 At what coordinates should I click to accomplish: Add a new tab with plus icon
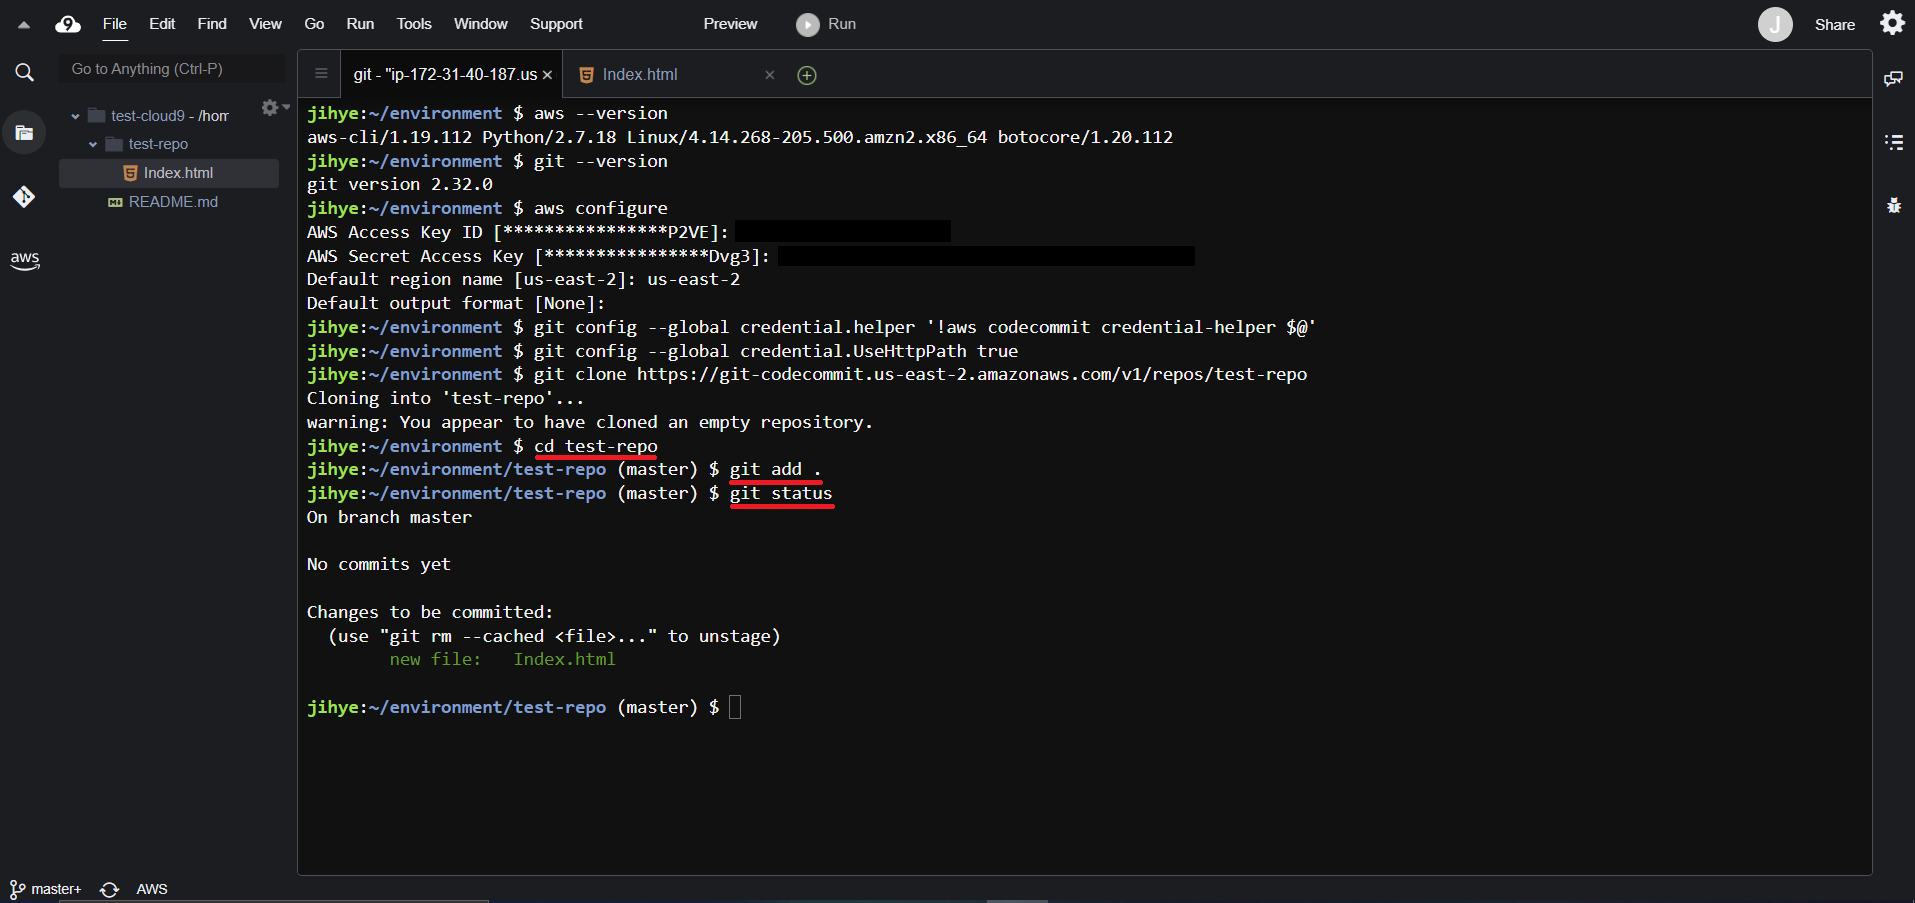[x=807, y=75]
